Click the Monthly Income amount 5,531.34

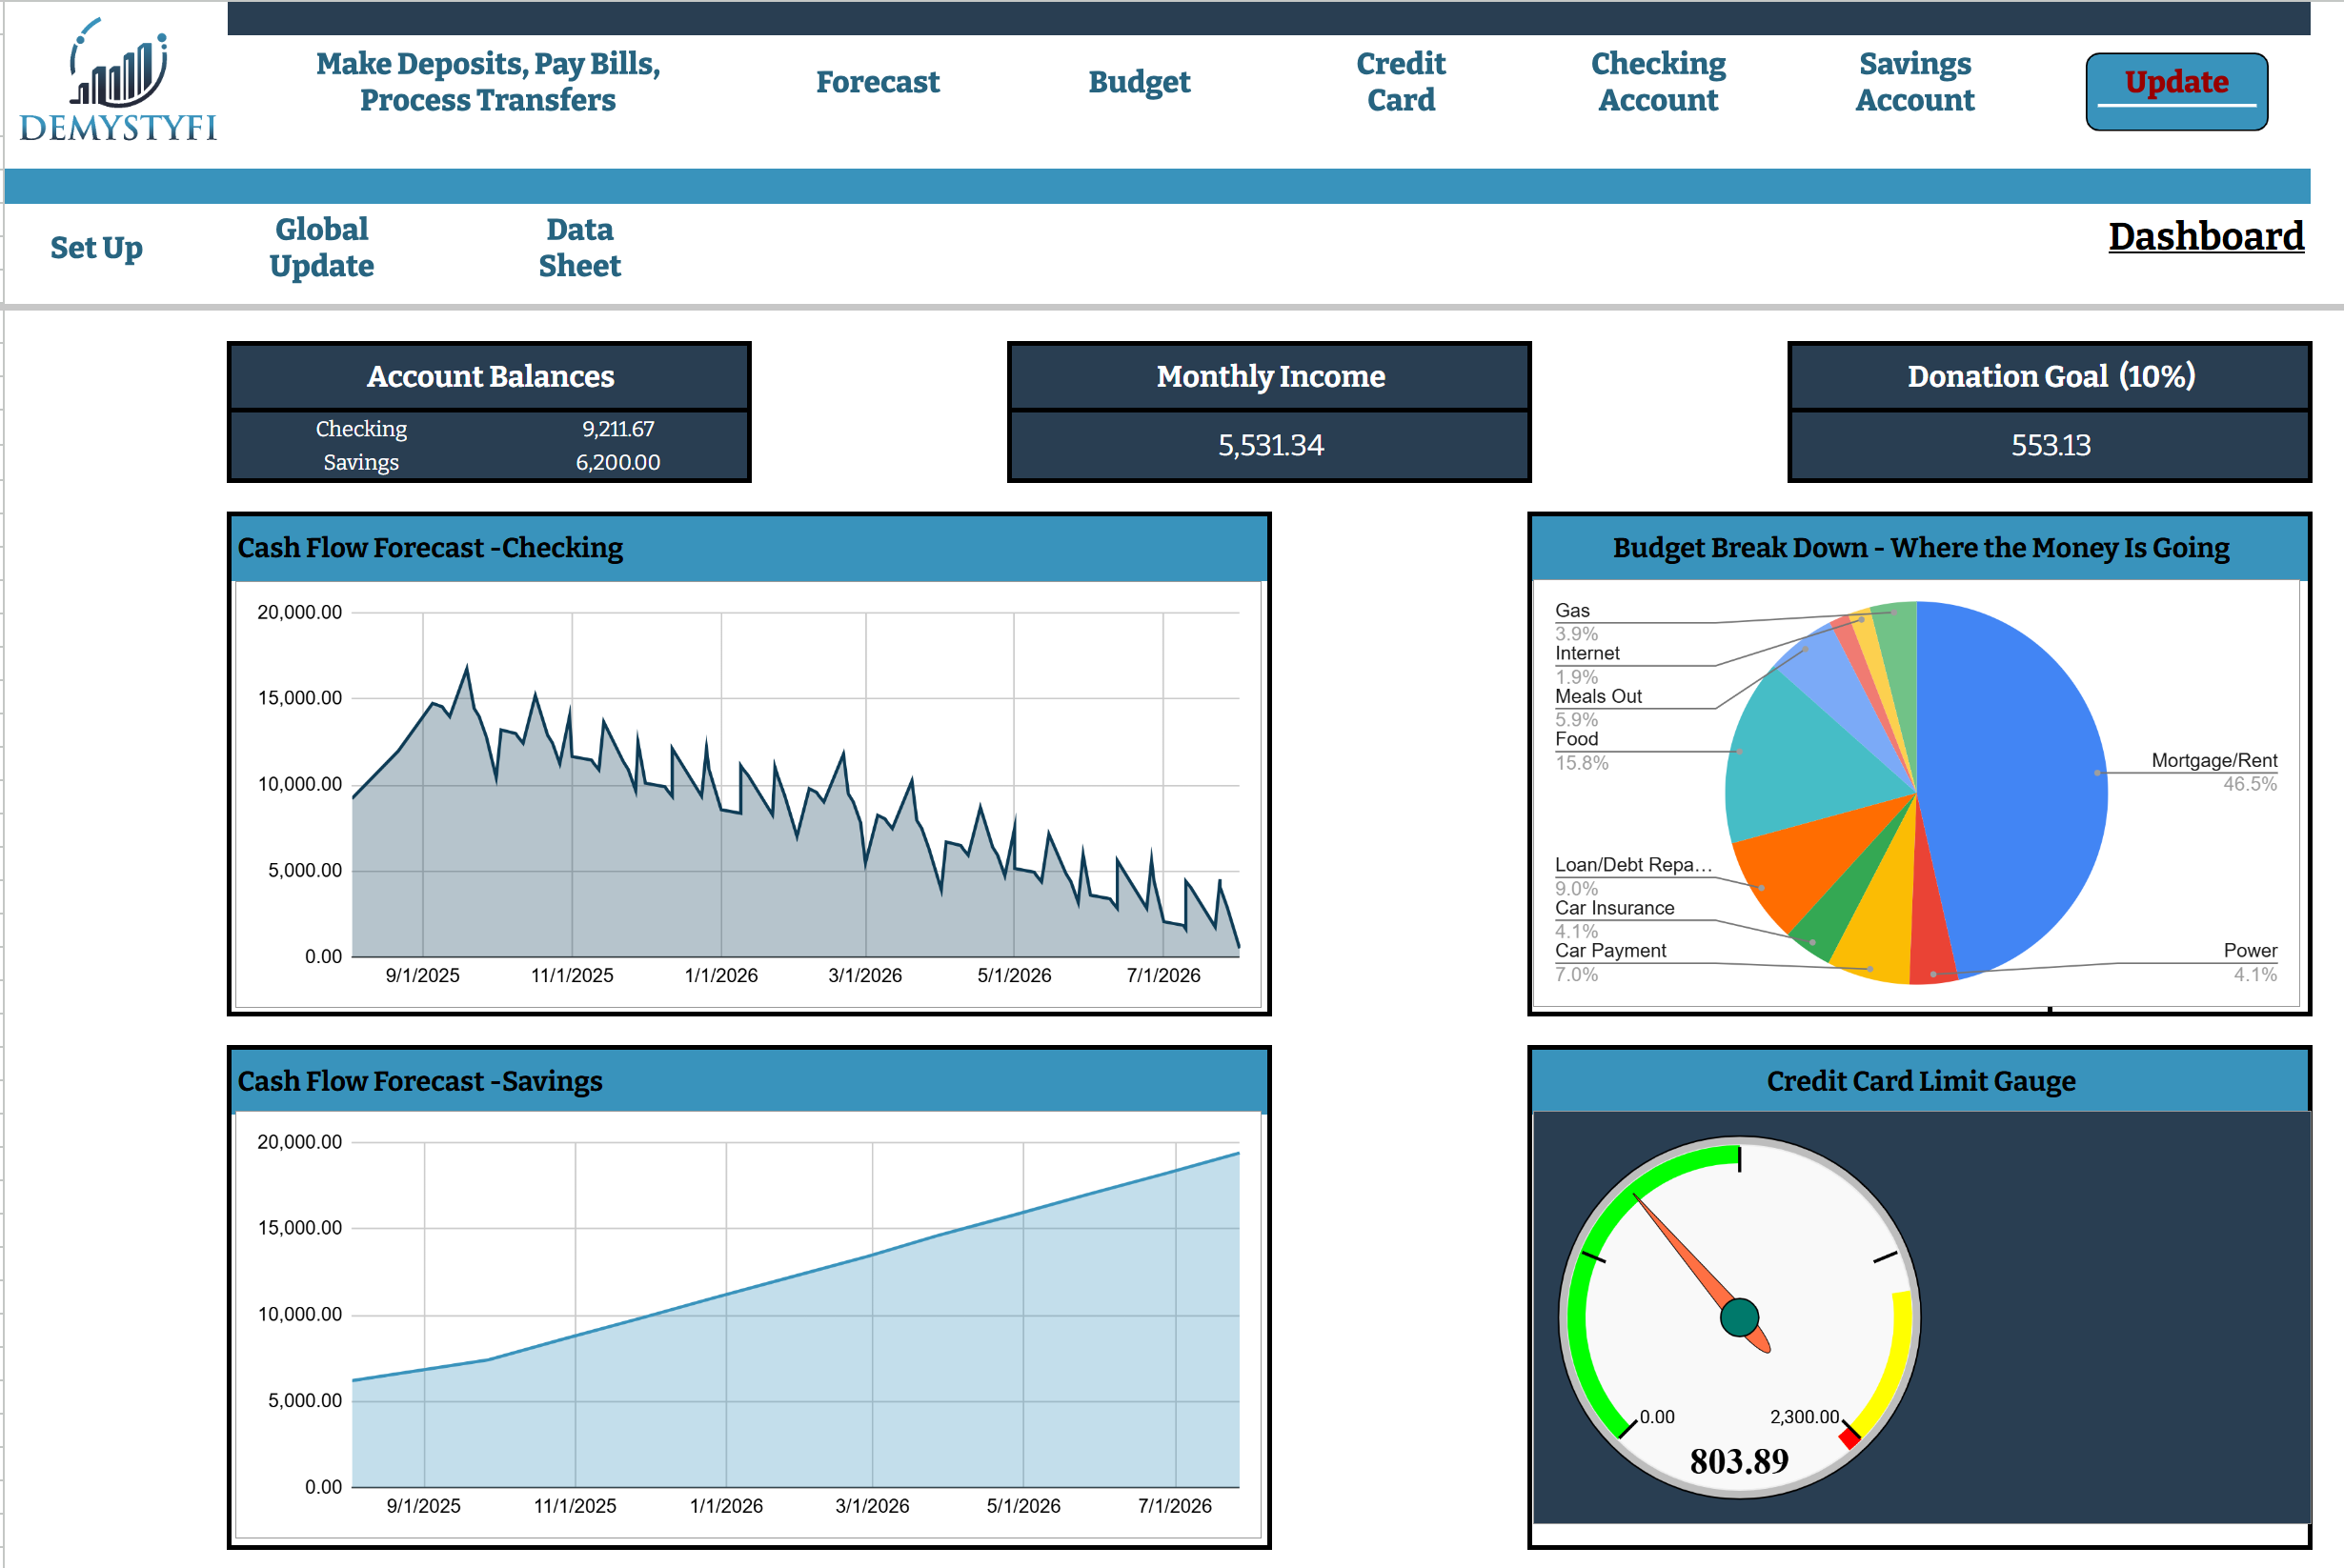[1270, 445]
